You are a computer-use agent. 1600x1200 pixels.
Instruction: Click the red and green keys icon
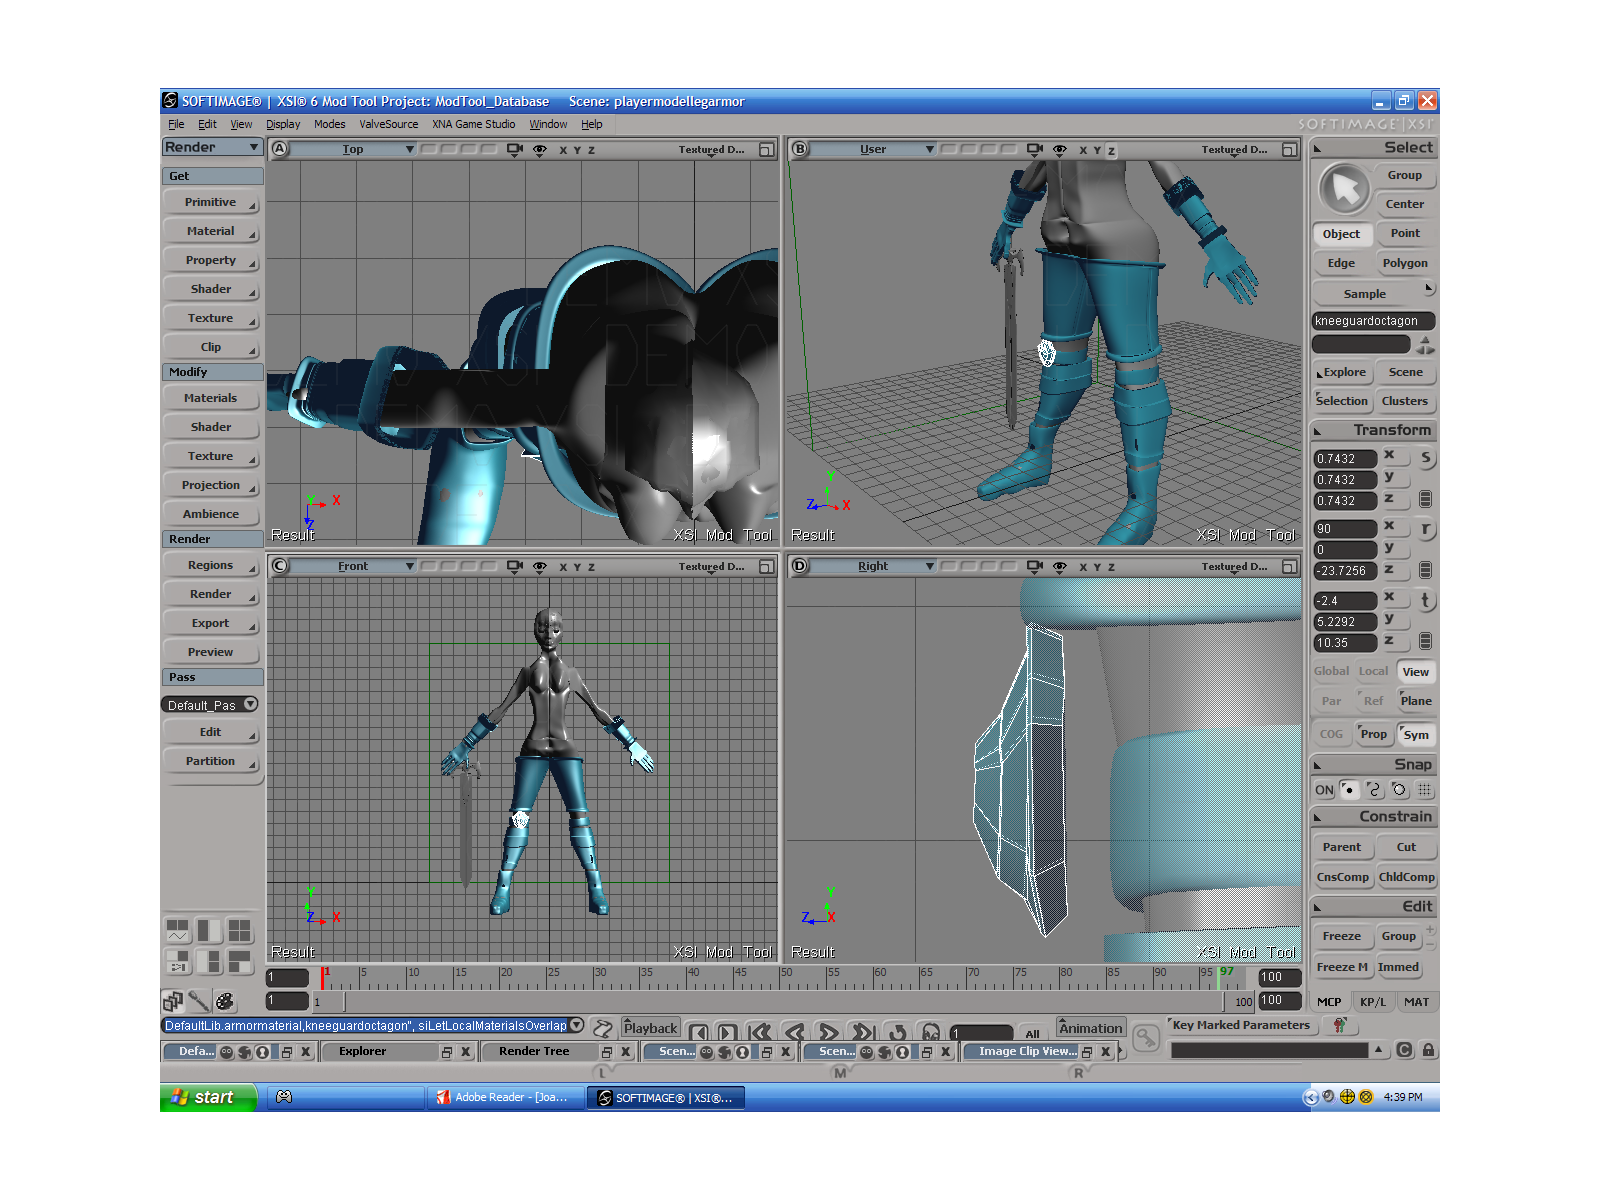click(1339, 1025)
